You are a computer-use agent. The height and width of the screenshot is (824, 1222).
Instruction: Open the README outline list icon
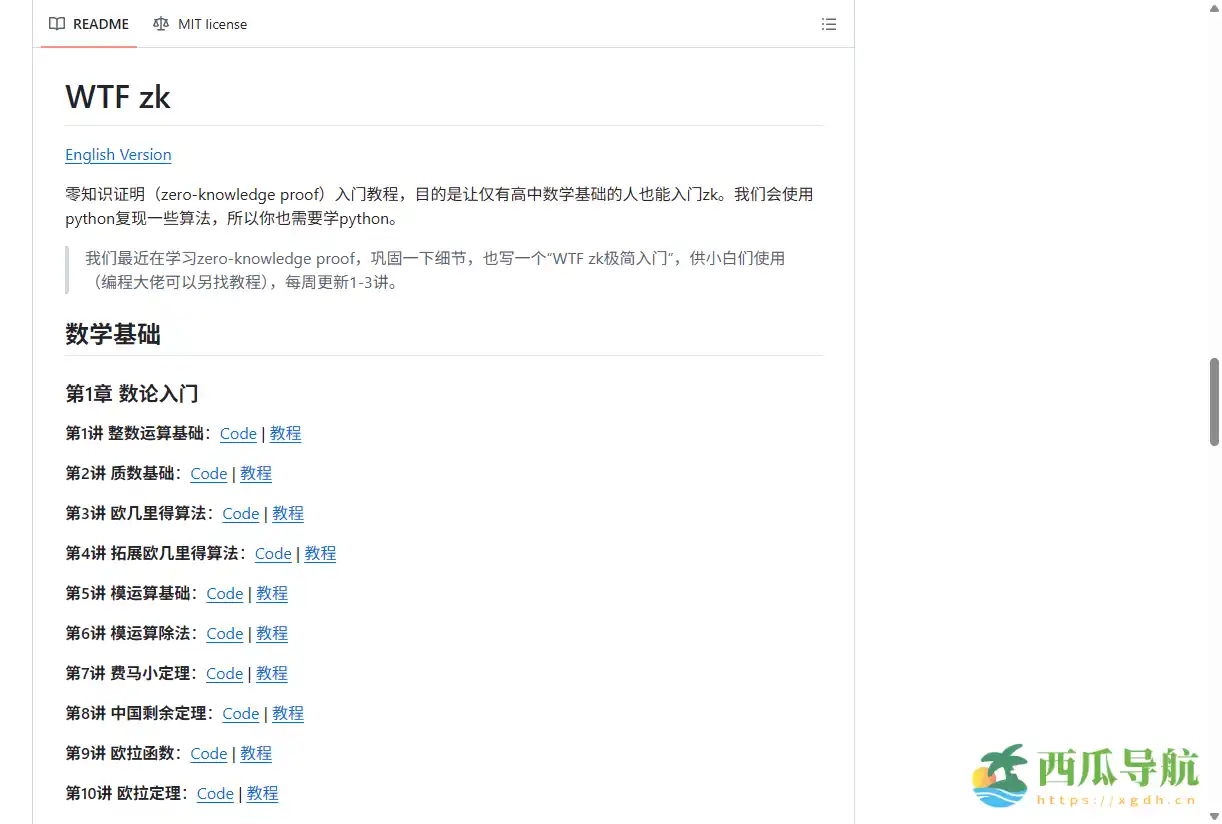tap(829, 24)
